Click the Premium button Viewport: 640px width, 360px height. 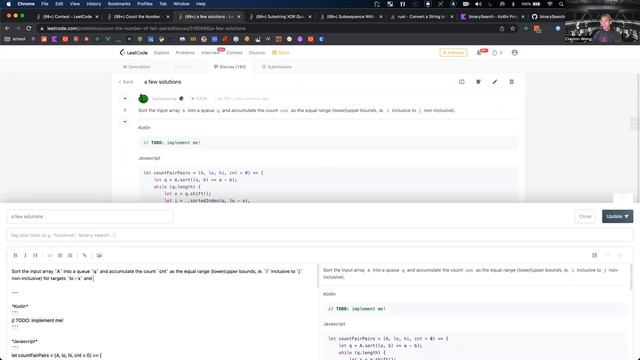tap(453, 53)
